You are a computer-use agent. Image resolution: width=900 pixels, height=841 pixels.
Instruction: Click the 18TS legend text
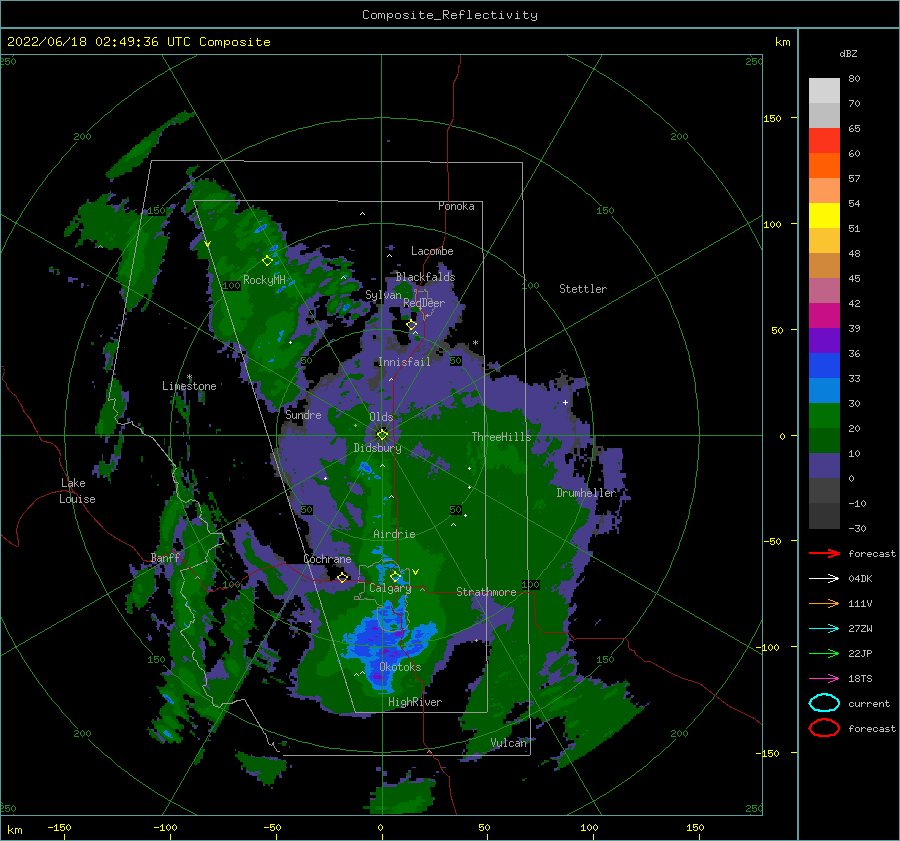tap(860, 679)
